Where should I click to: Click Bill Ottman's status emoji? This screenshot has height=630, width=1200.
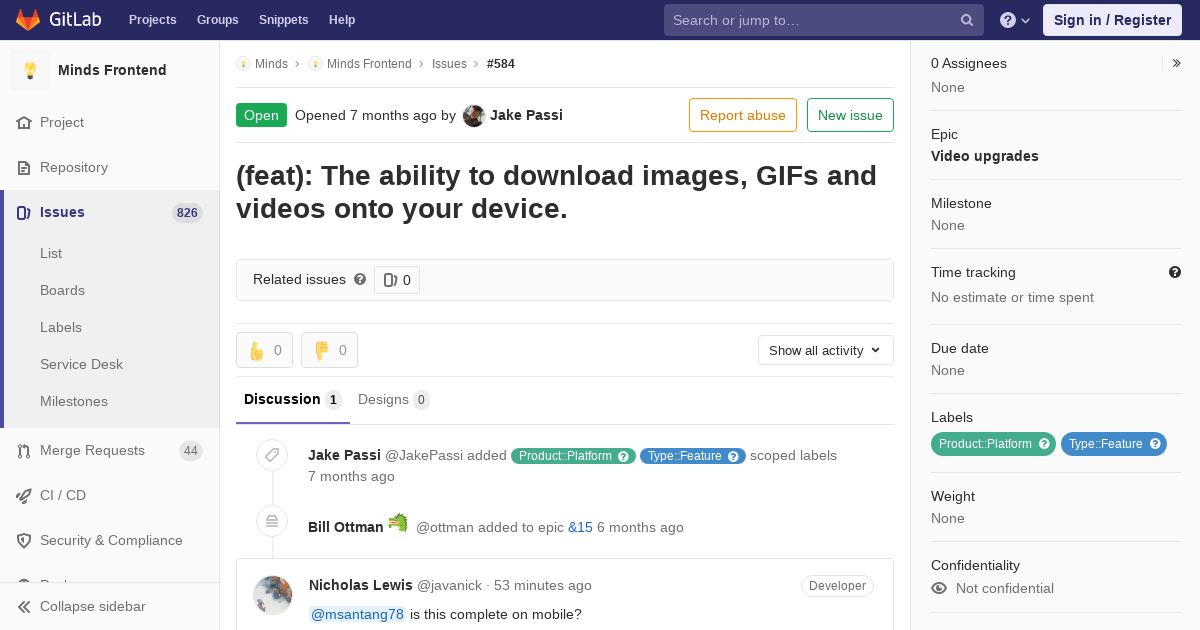tap(398, 522)
